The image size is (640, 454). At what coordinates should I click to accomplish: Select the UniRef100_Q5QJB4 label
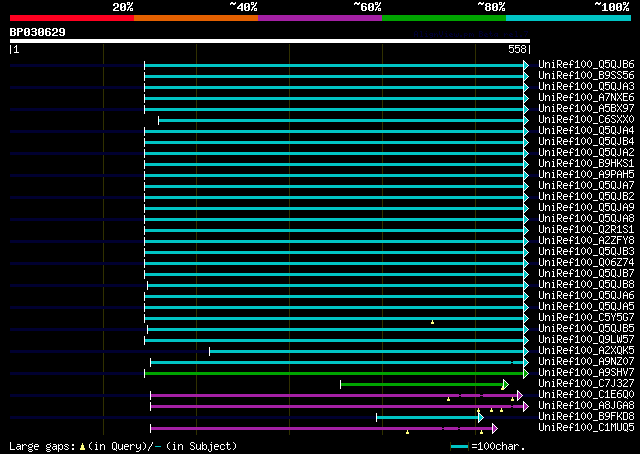click(586, 142)
